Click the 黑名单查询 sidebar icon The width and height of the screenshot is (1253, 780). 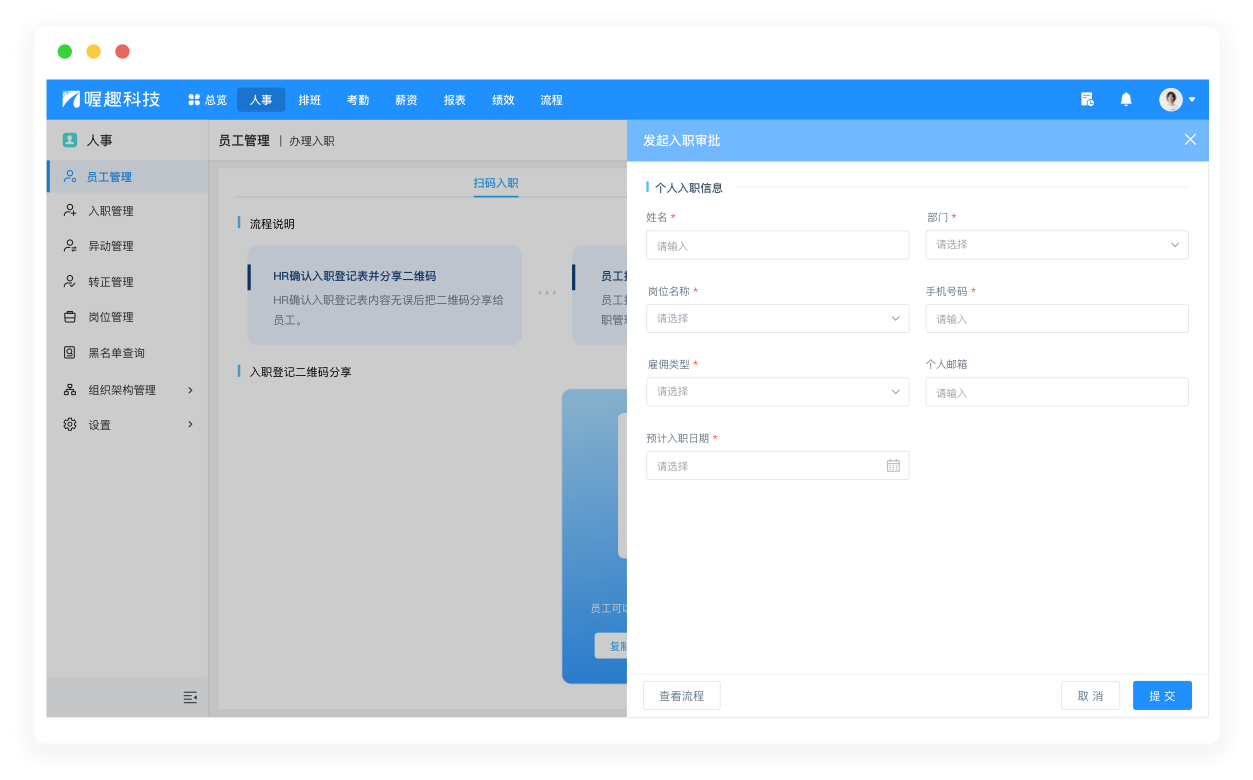[70, 353]
